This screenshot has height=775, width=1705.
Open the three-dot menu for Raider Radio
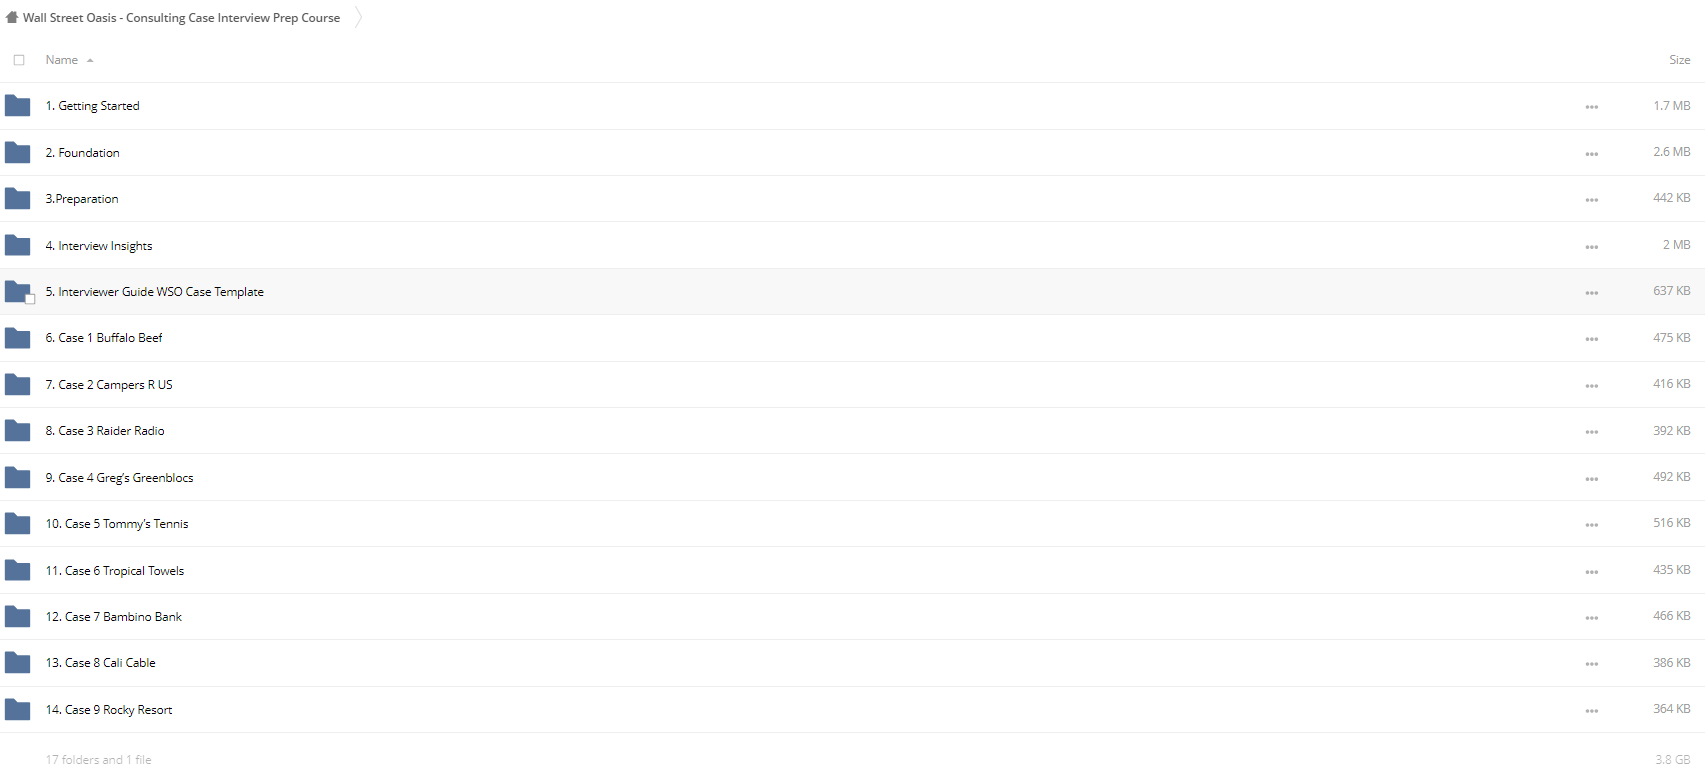(x=1591, y=432)
